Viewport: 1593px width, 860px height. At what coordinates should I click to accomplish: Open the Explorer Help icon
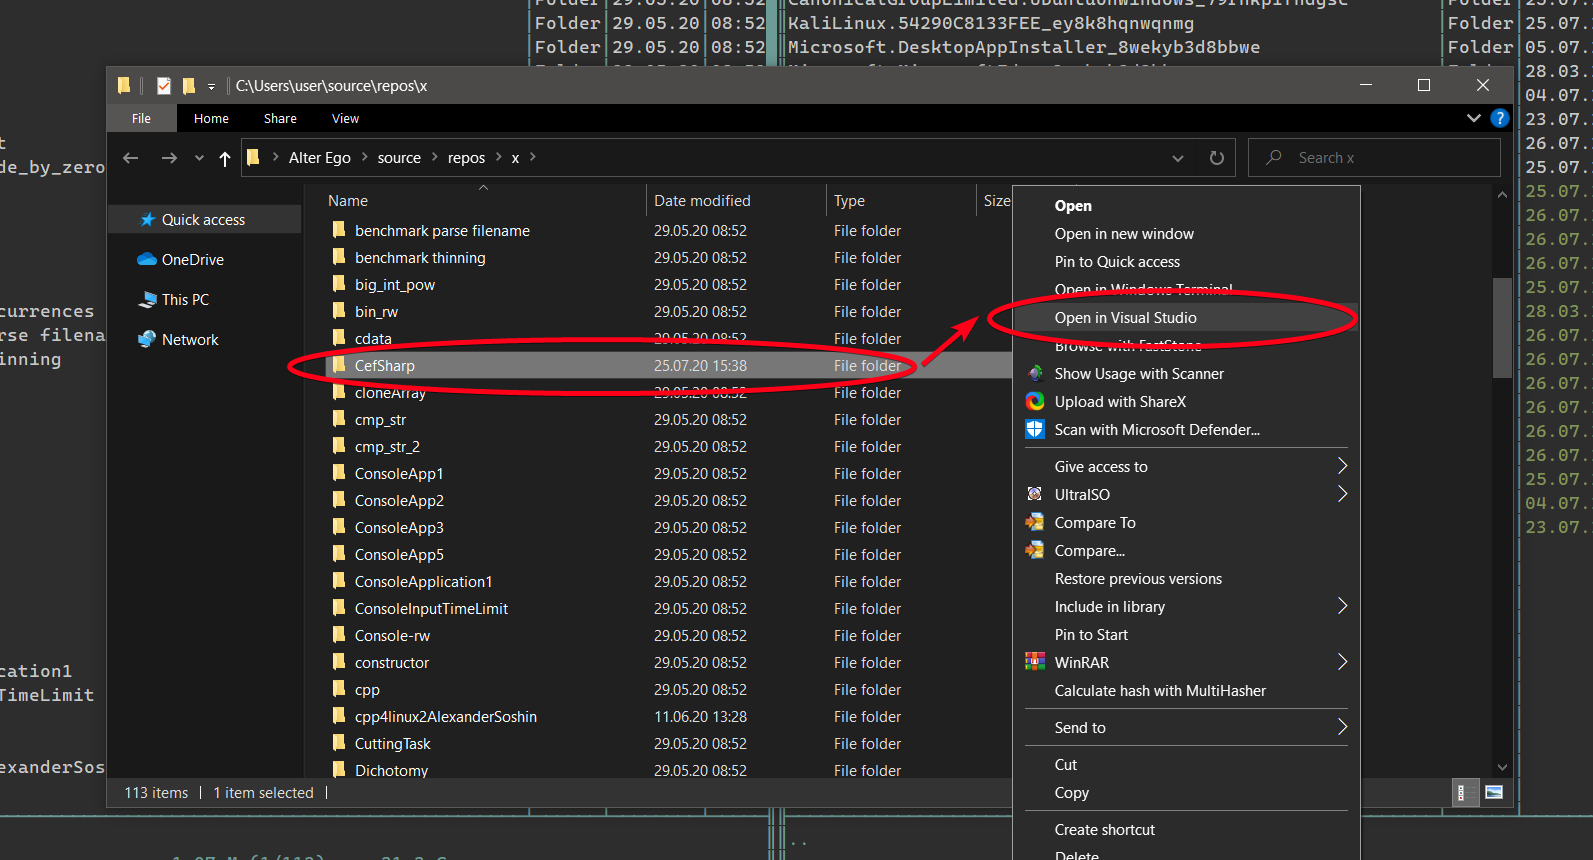pyautogui.click(x=1500, y=118)
